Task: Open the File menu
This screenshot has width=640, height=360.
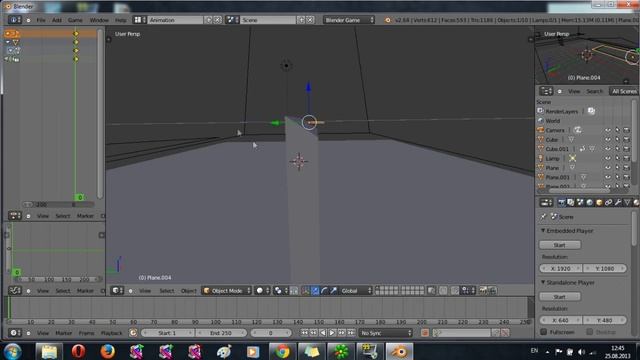Action: click(x=41, y=20)
